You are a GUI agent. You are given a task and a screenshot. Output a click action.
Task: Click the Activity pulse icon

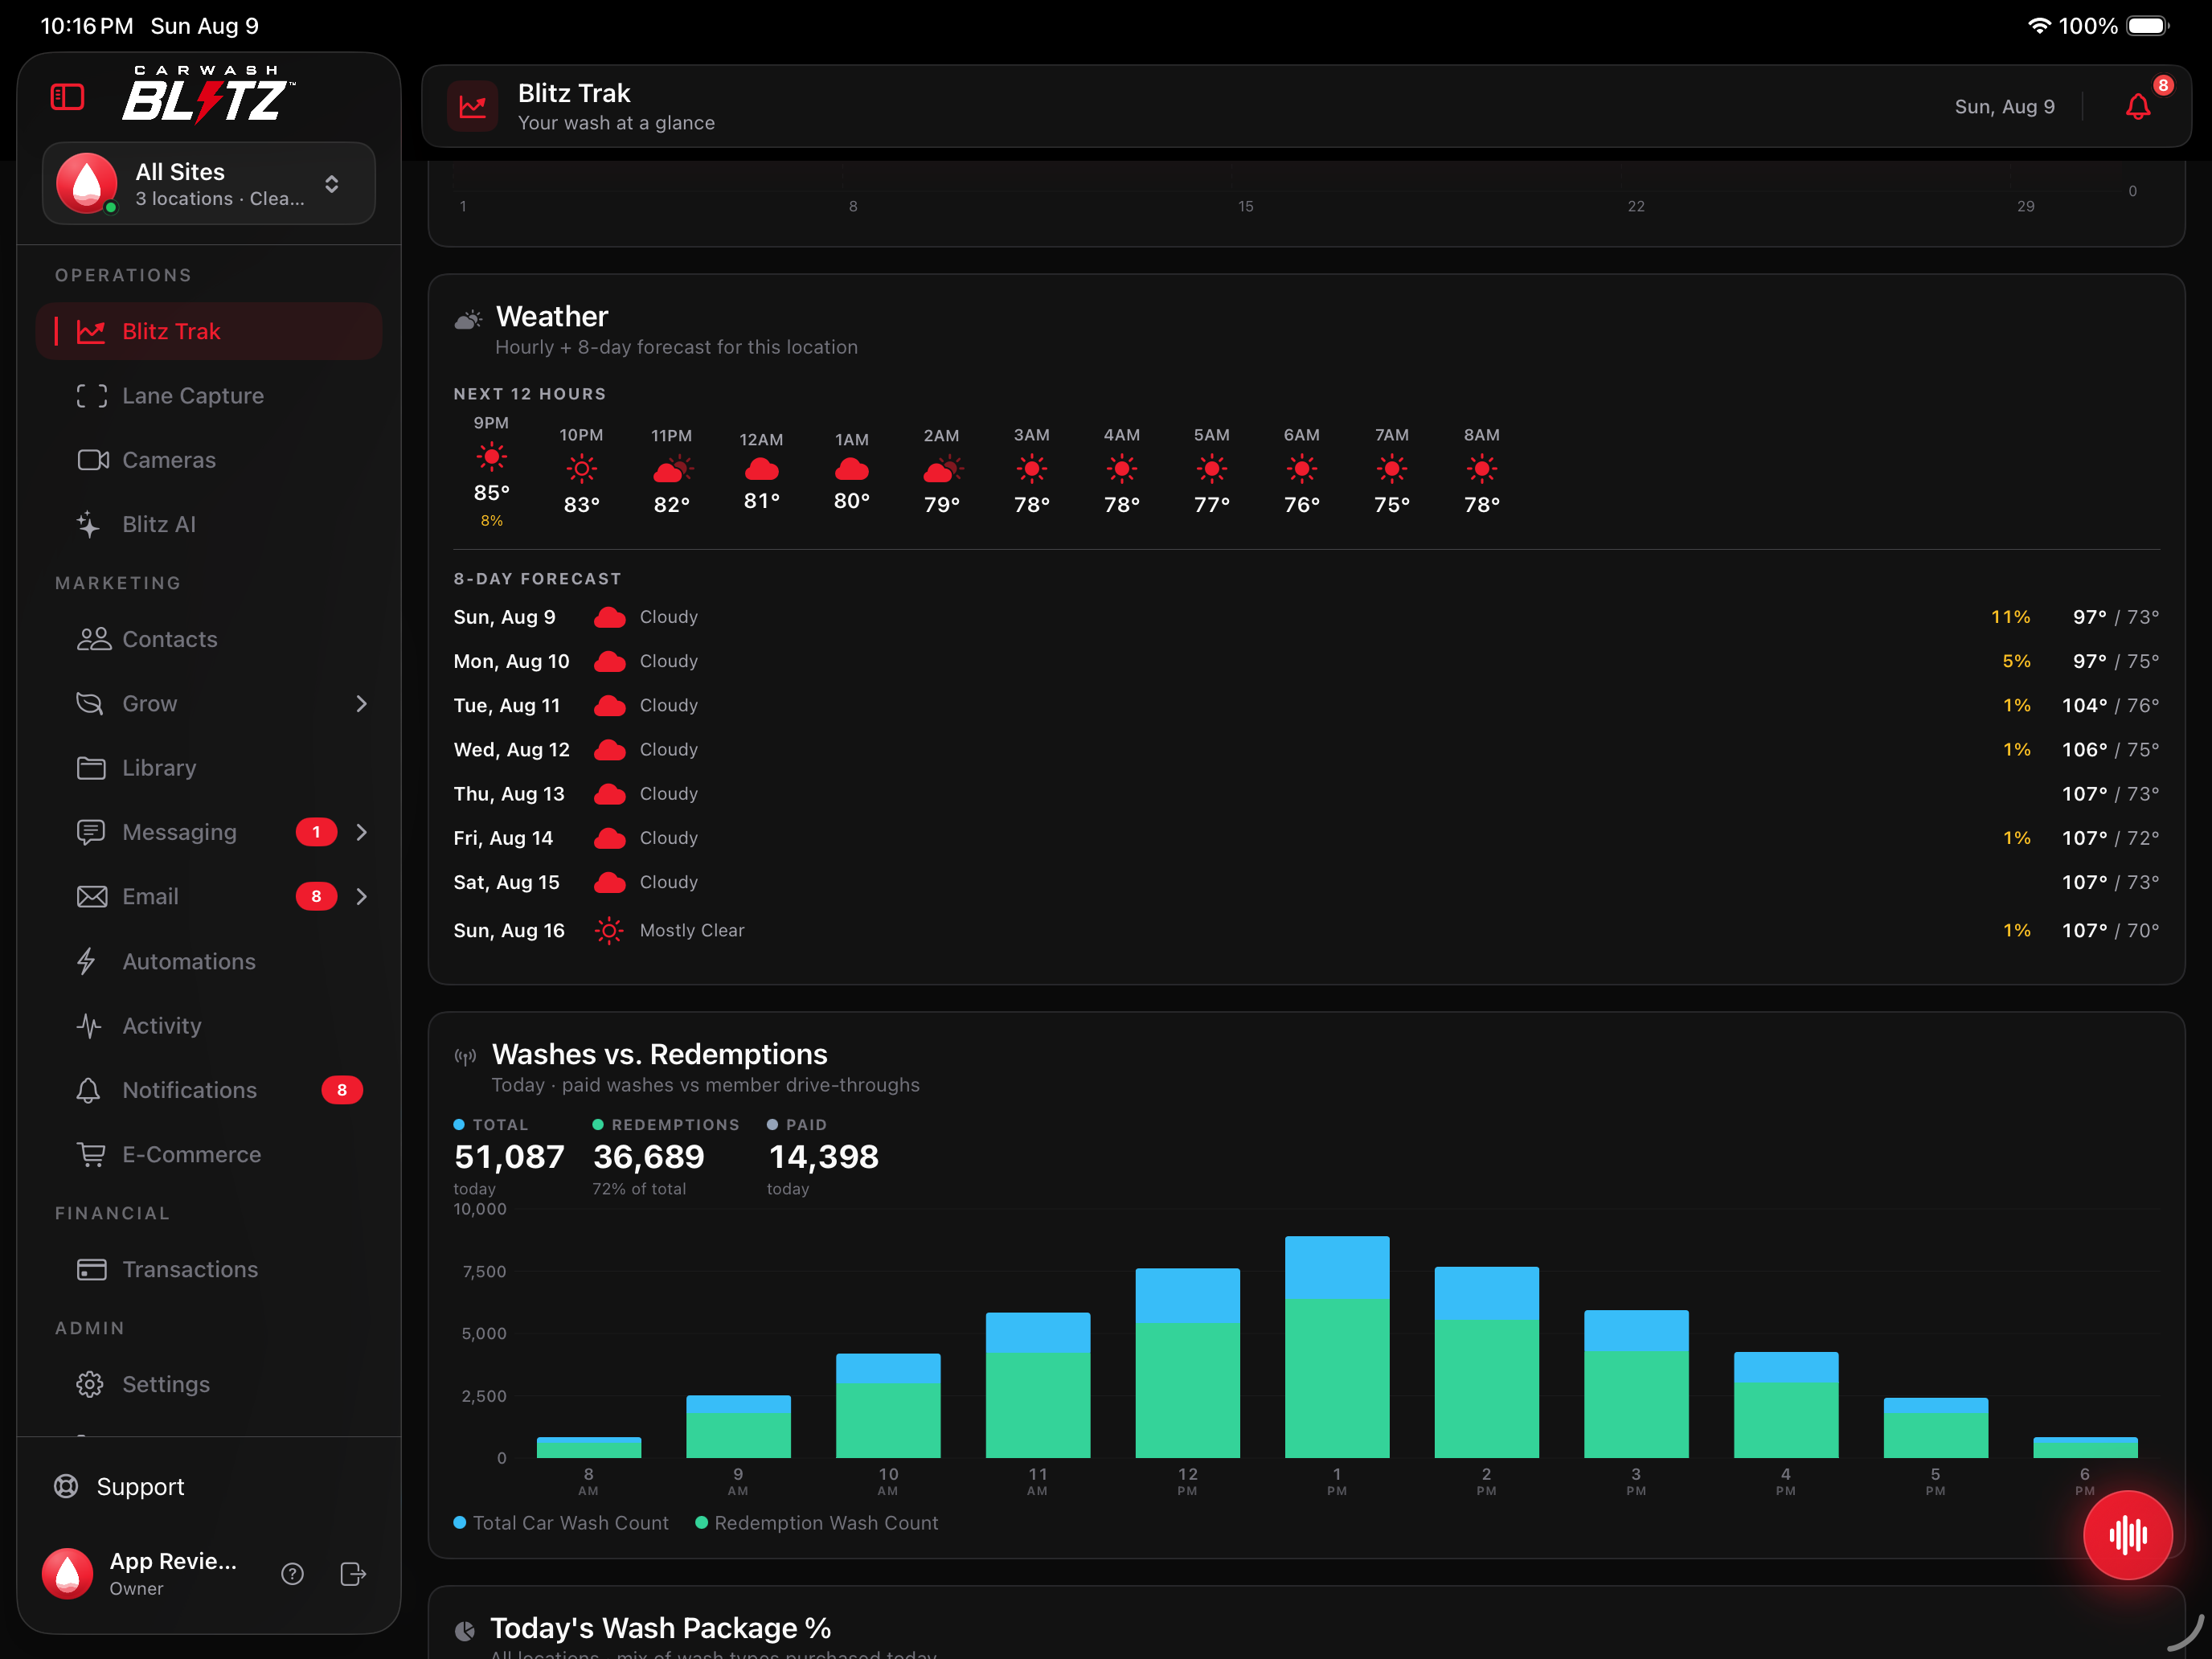pyautogui.click(x=89, y=1026)
